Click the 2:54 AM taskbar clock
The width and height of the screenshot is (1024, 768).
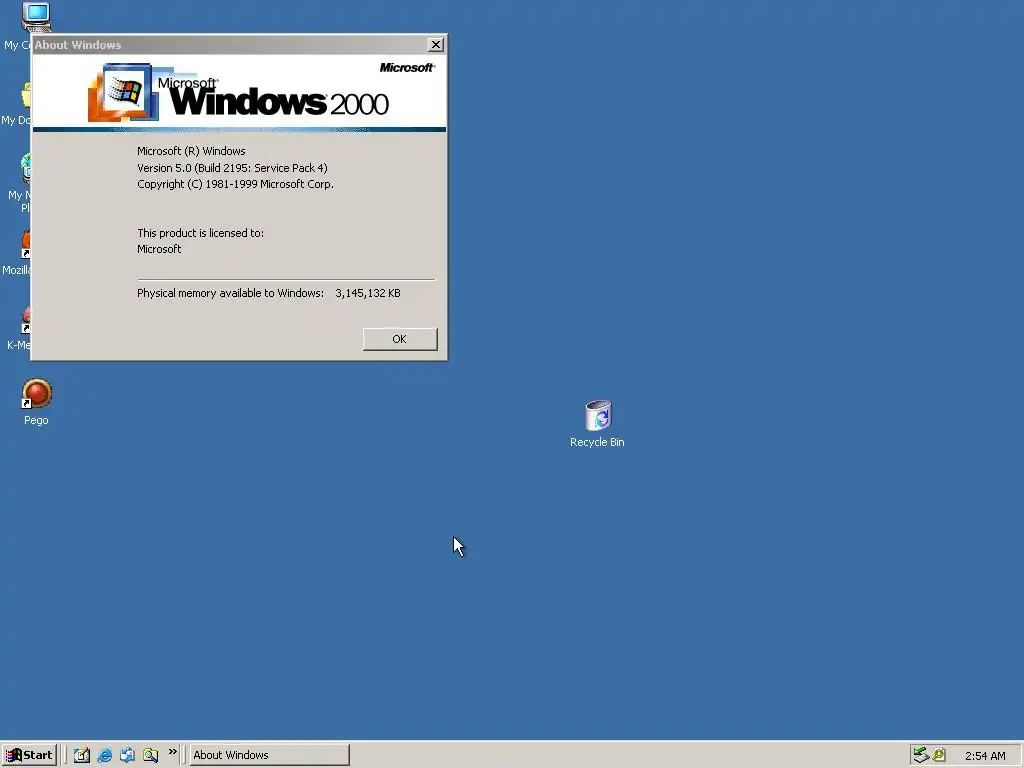pyautogui.click(x=985, y=756)
